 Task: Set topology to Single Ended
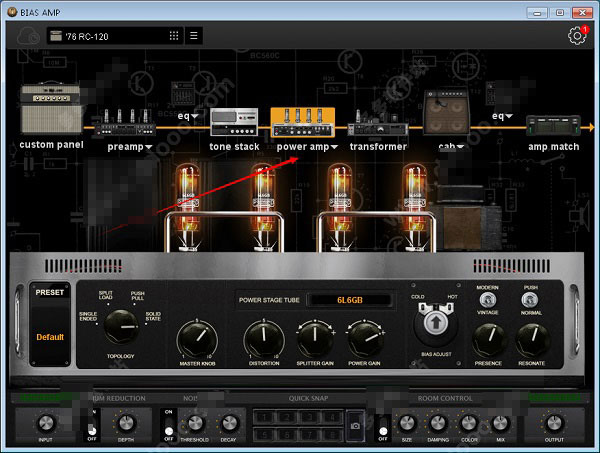coord(88,316)
